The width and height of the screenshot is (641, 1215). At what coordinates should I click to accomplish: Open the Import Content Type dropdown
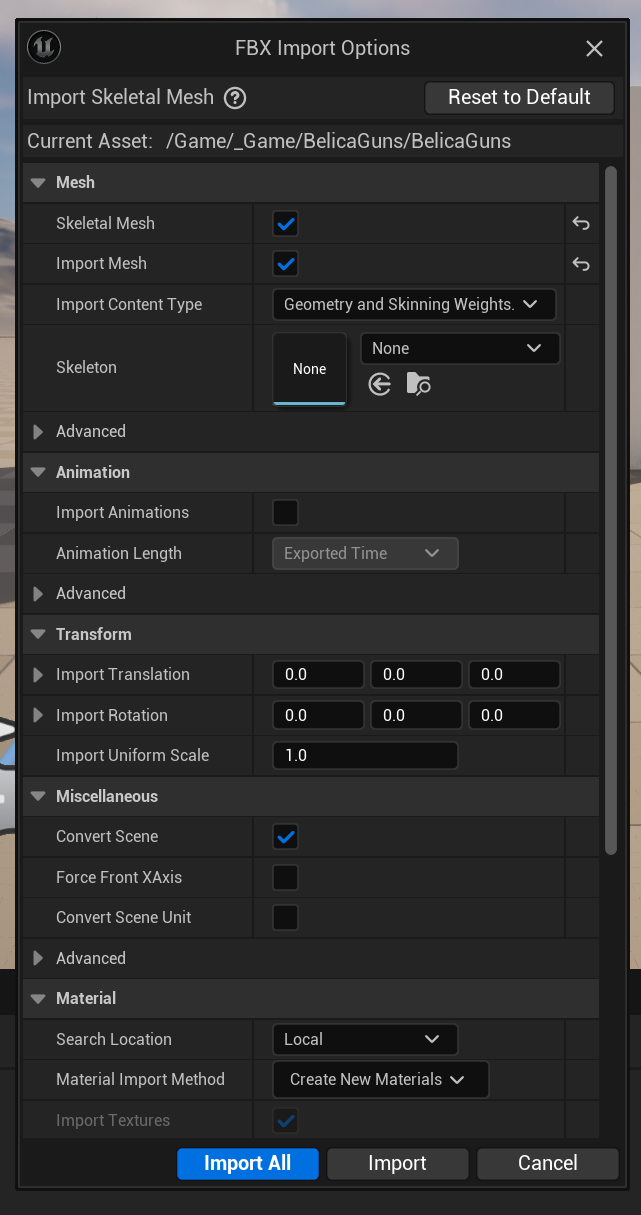tap(414, 305)
